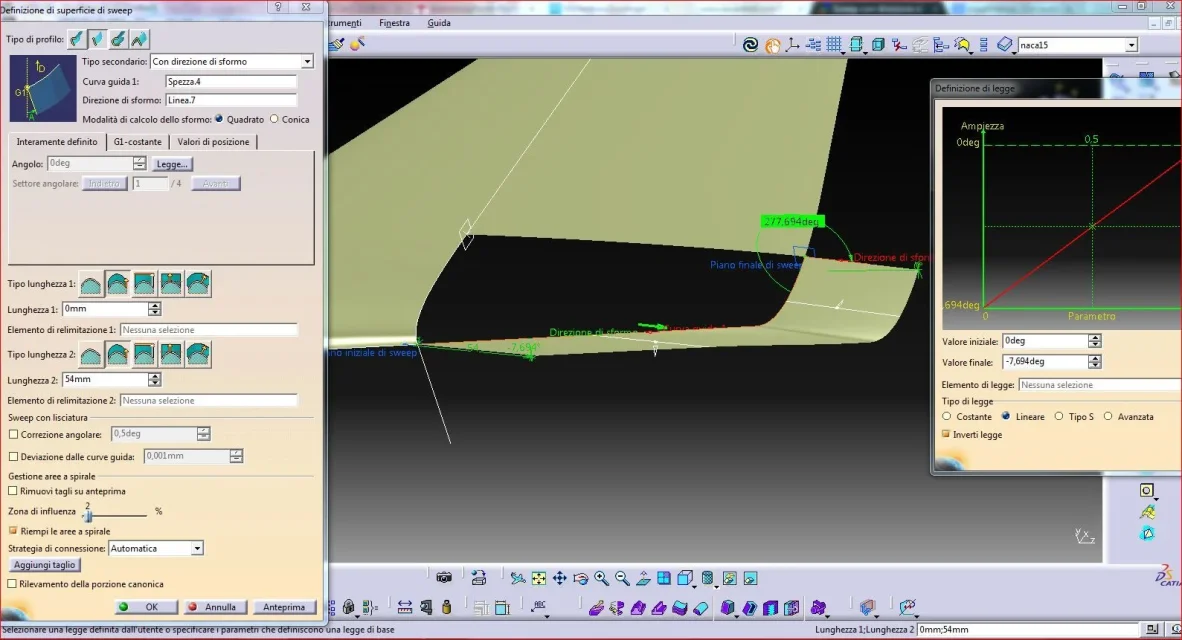Click the Fit All In icon in the bottom view toolbar
The image size is (1182, 640).
[539, 578]
